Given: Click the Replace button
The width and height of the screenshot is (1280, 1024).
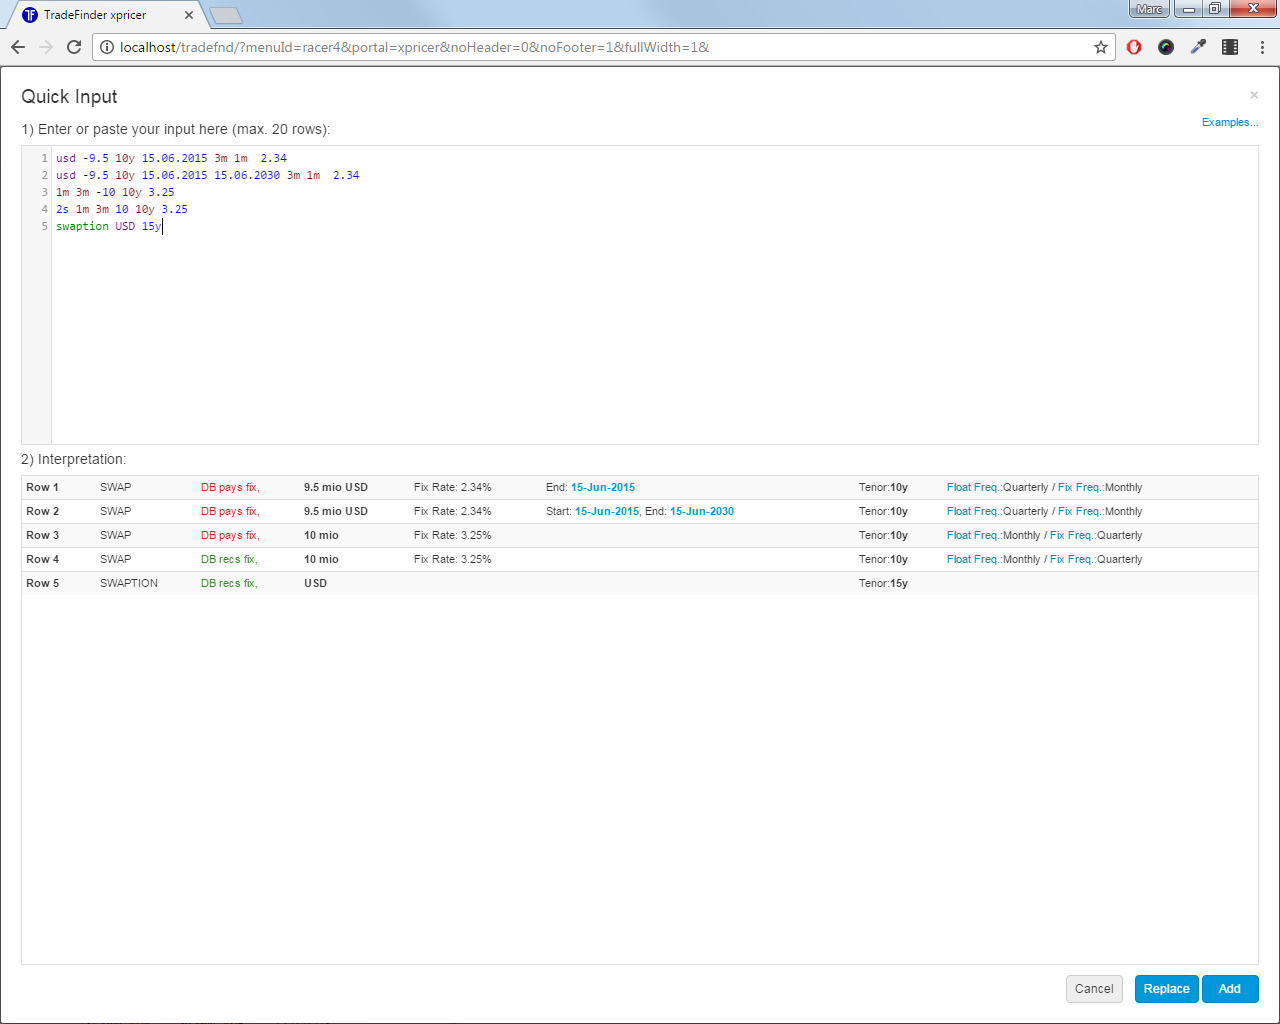Looking at the screenshot, I should (x=1166, y=989).
